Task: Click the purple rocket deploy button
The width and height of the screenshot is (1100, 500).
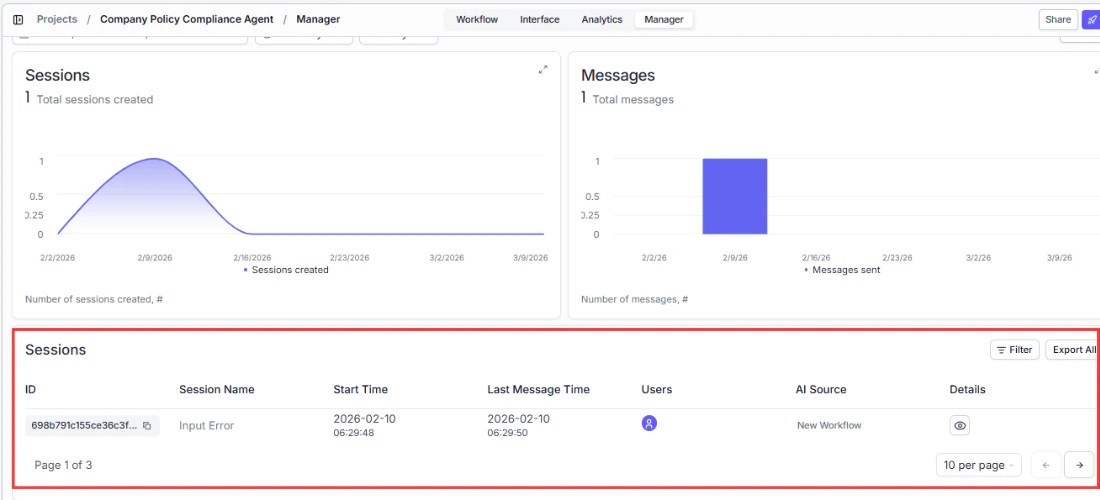Action: 1091,20
